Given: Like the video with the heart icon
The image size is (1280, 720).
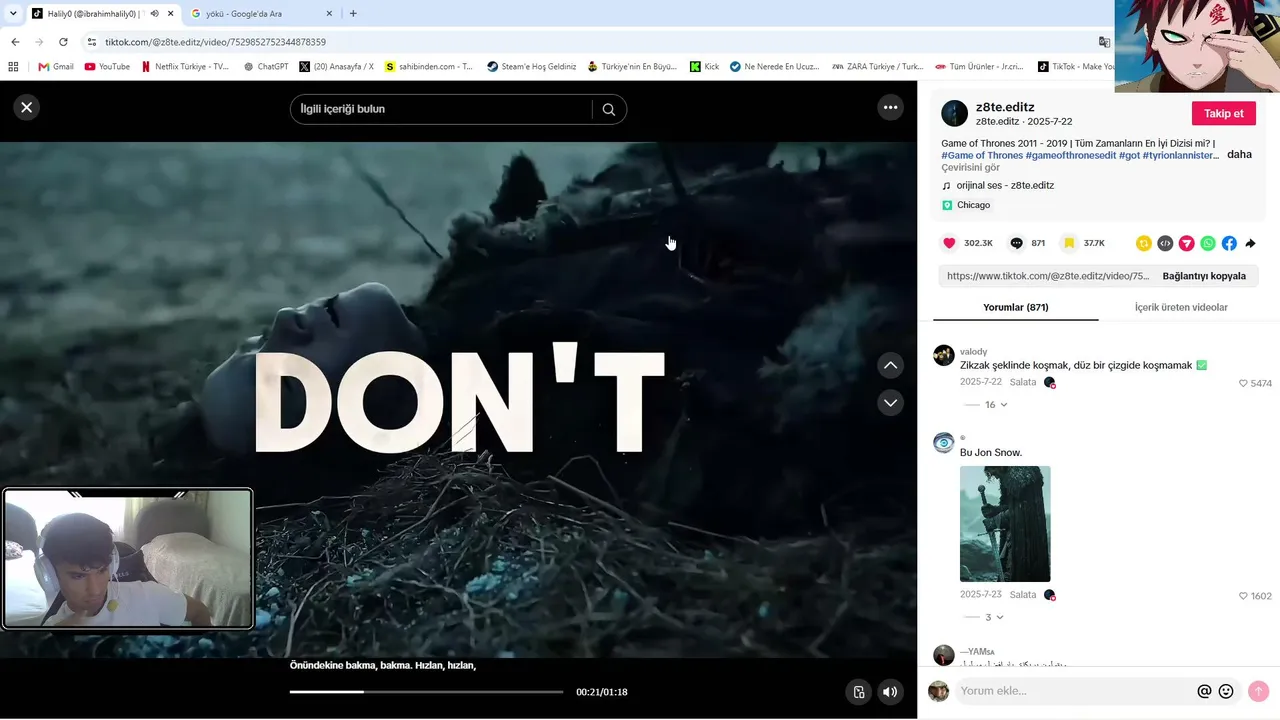Looking at the screenshot, I should coord(949,243).
